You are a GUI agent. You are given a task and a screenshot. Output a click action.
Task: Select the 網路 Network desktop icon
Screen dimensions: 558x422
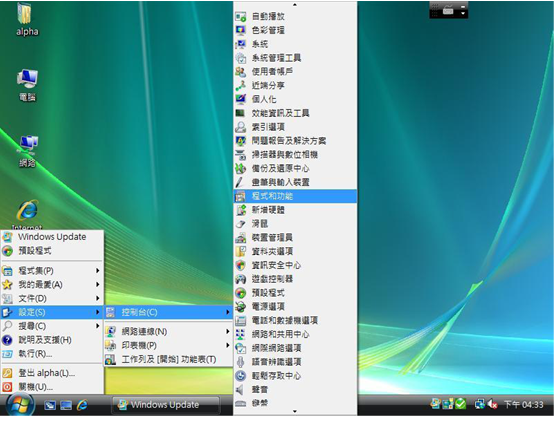tap(27, 152)
